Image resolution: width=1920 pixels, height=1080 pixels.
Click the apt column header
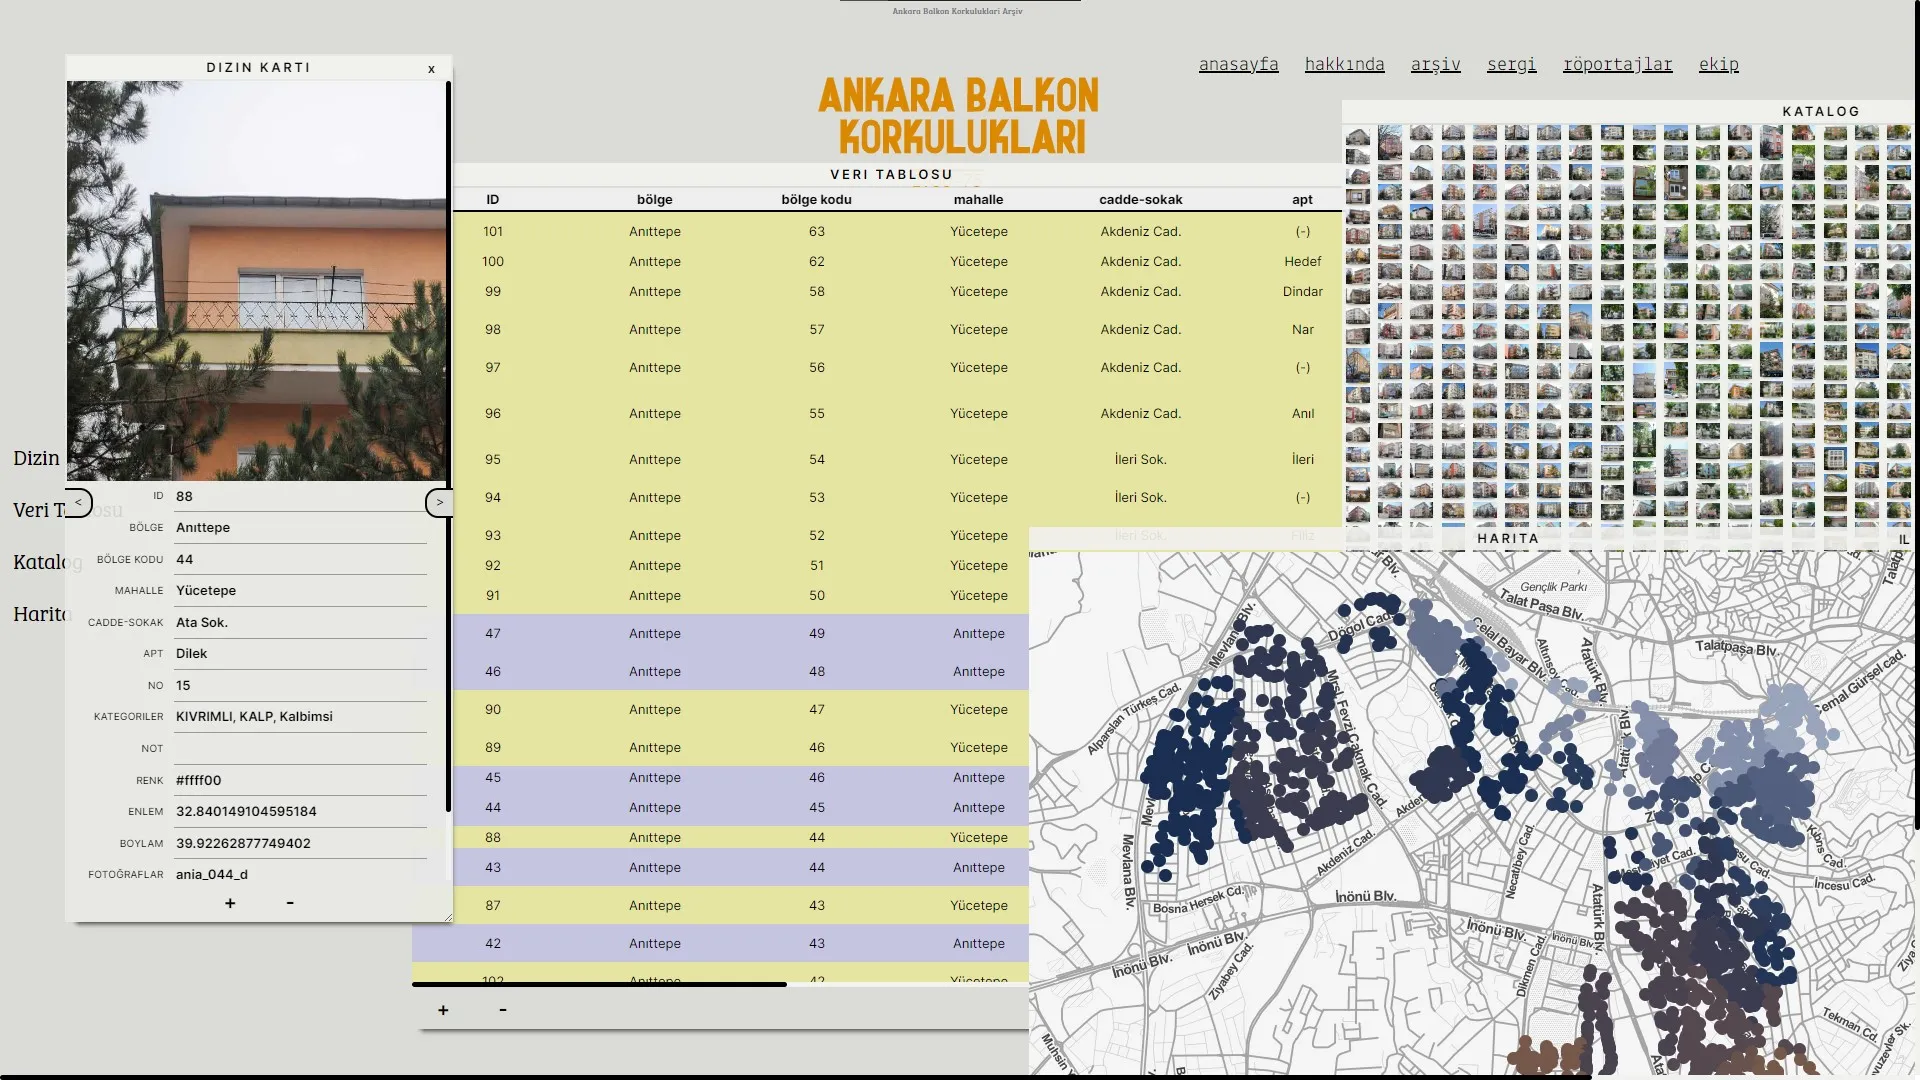[x=1303, y=199]
